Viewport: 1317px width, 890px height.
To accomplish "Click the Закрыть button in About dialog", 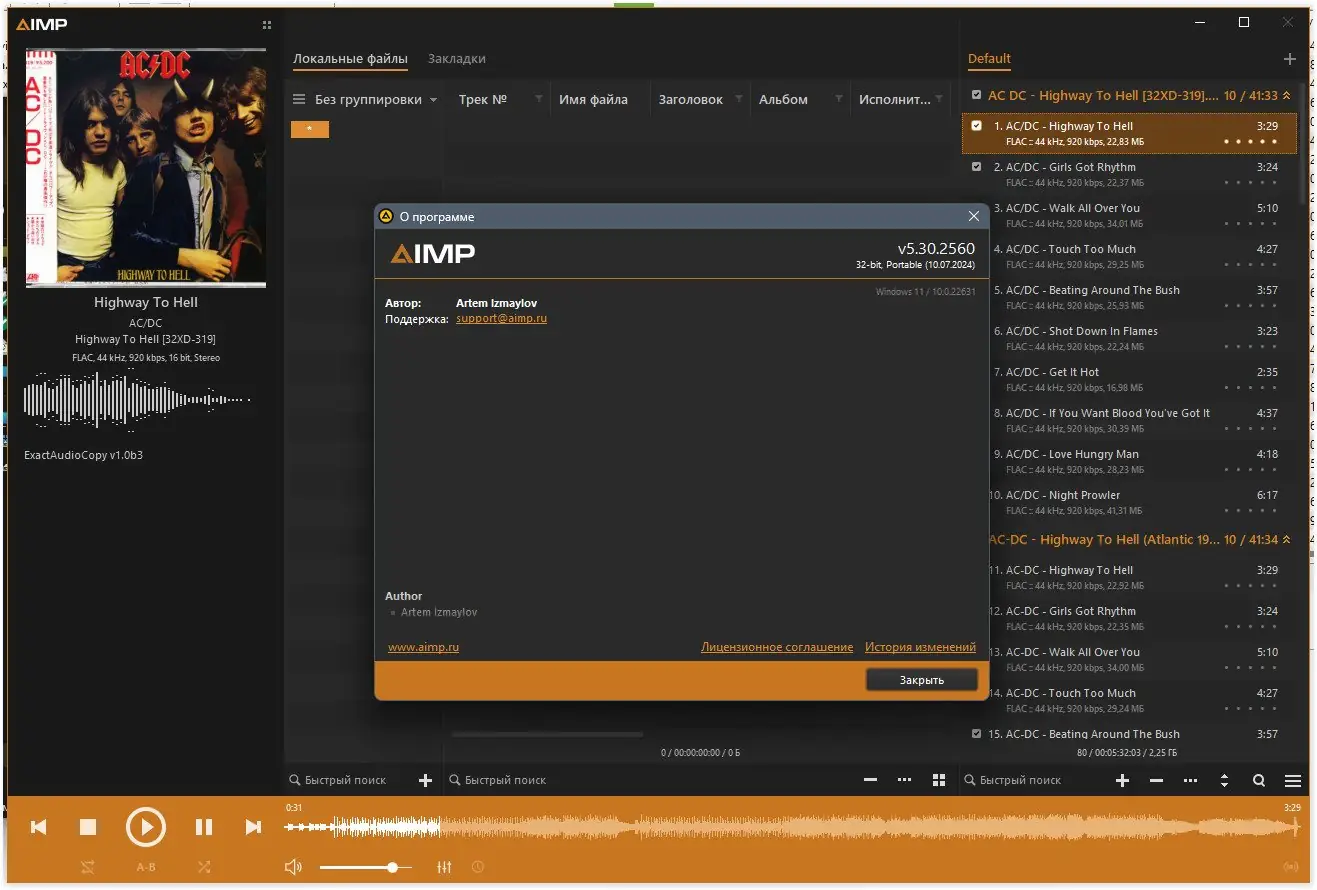I will (921, 680).
